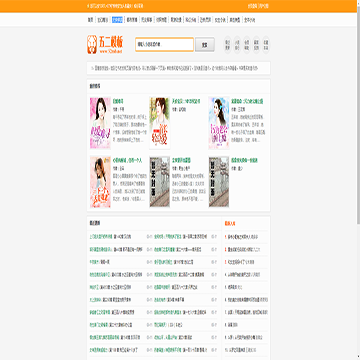Focus the novel search input field

coord(164,45)
